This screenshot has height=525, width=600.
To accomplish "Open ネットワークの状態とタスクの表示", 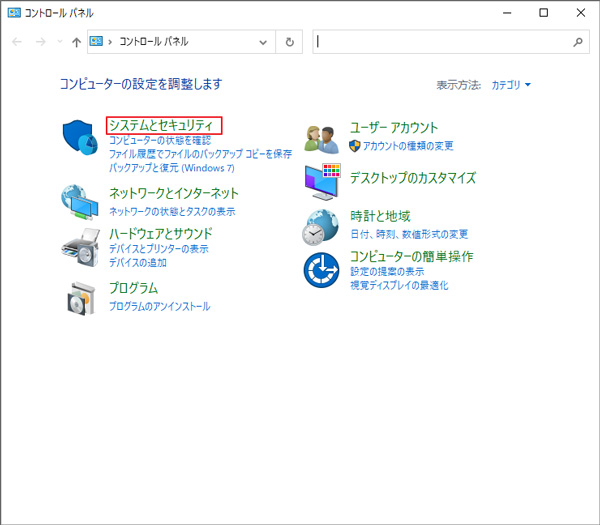I will (172, 211).
